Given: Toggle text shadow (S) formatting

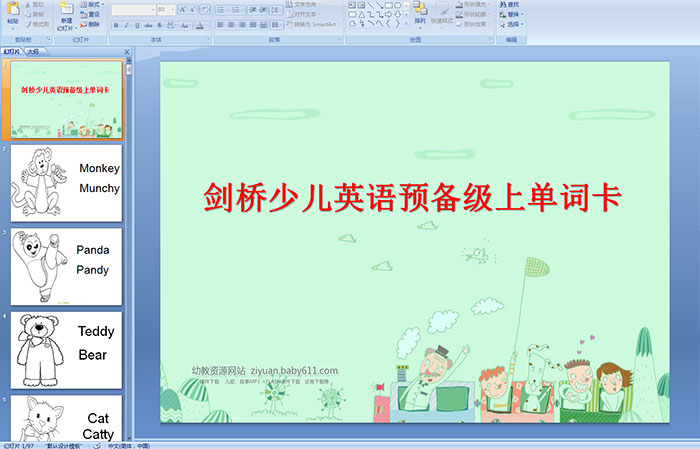Looking at the screenshot, I should 159,25.
